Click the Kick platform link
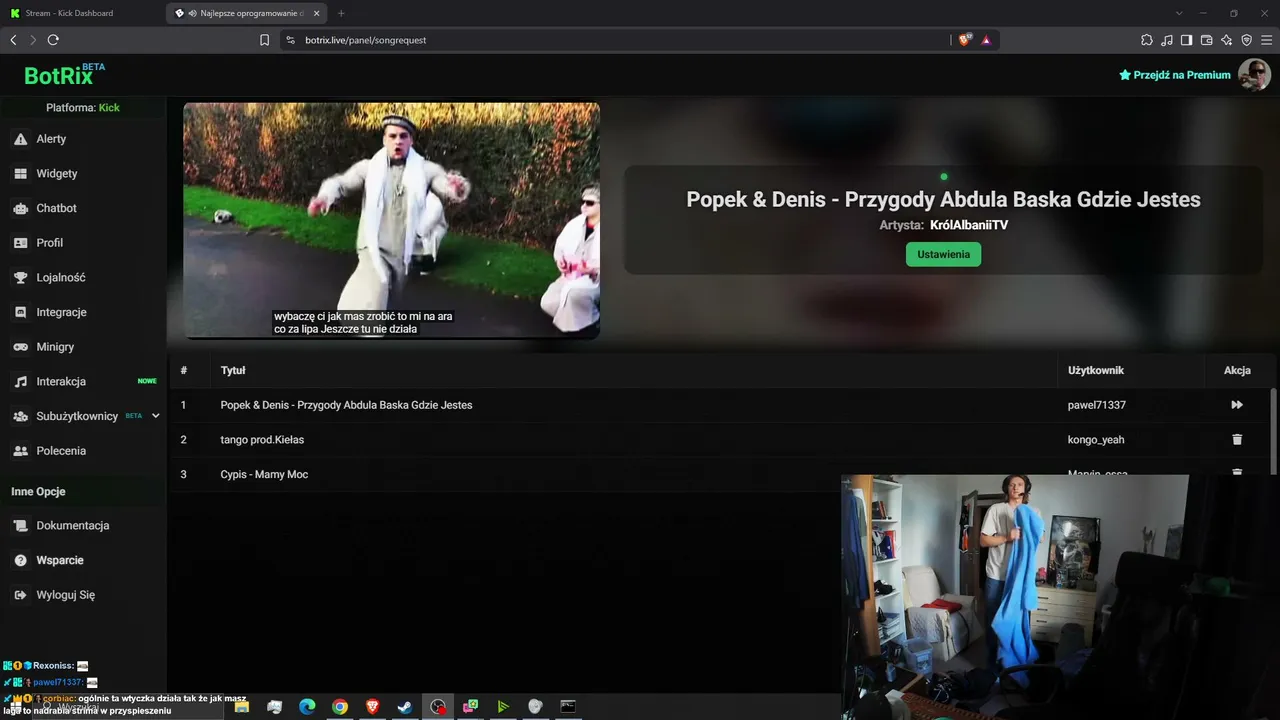 click(109, 107)
